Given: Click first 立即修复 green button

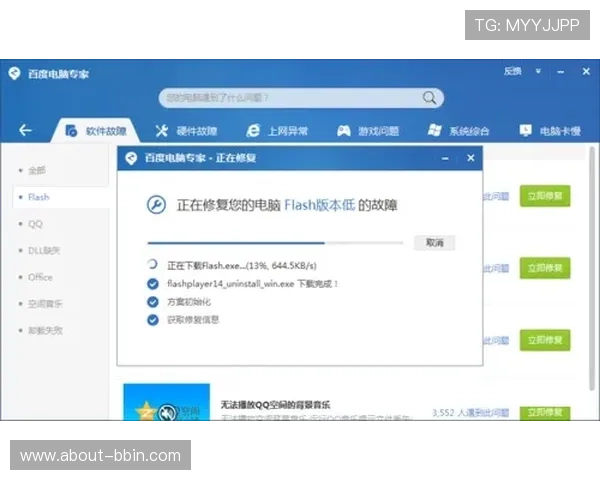Looking at the screenshot, I should point(545,196).
